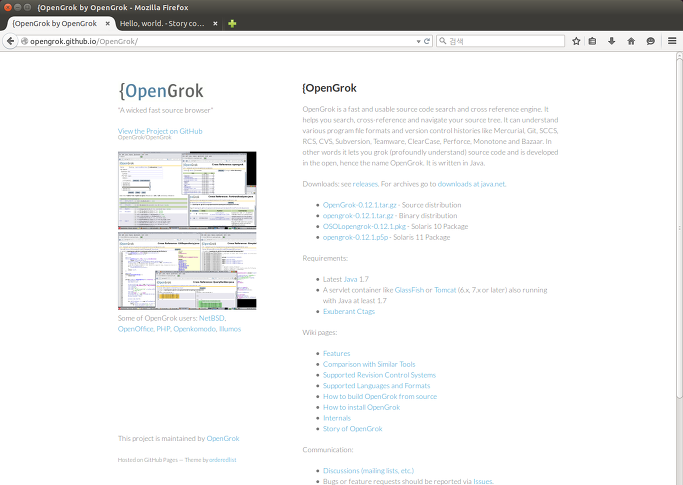Download OSOLopengrok-0.12.1.pkg package
Viewport: 683px width, 485px height.
pos(364,227)
